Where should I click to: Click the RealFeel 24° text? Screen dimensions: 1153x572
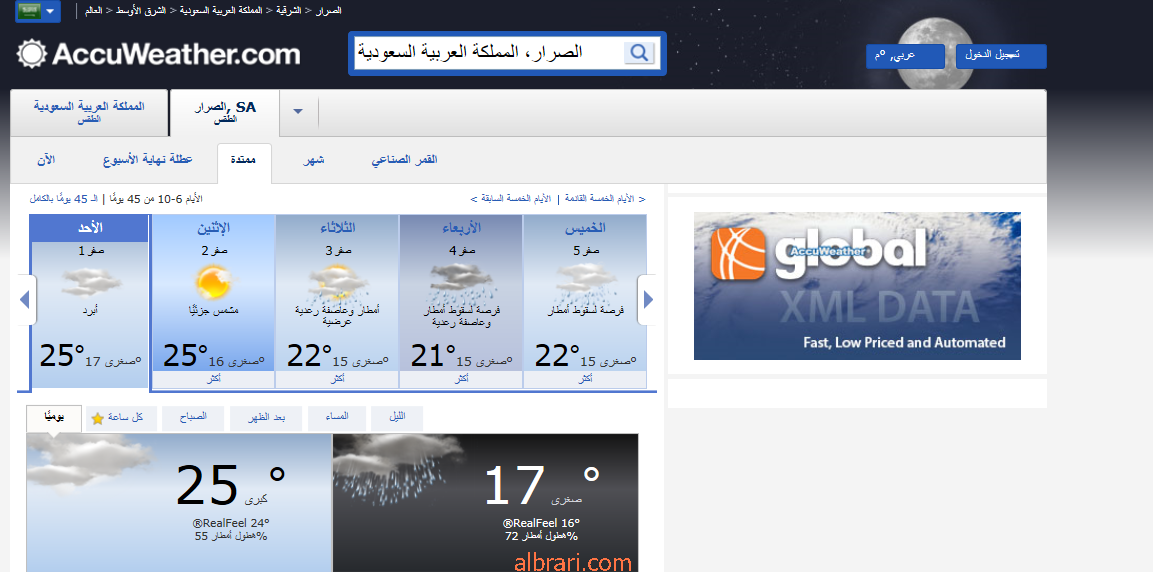(x=229, y=523)
